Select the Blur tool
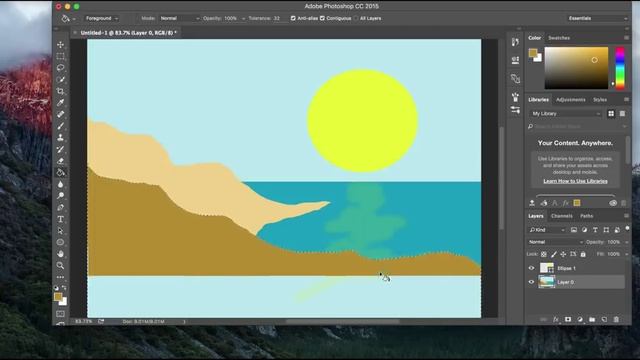This screenshot has width=640, height=360. pos(60,184)
